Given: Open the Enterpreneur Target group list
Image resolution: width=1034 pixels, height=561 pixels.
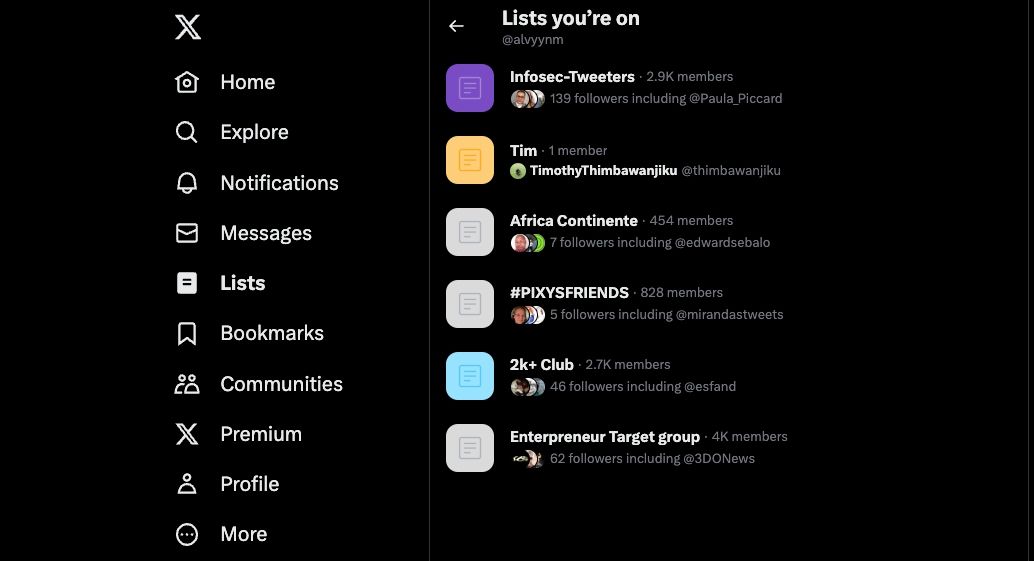Looking at the screenshot, I should pos(604,437).
